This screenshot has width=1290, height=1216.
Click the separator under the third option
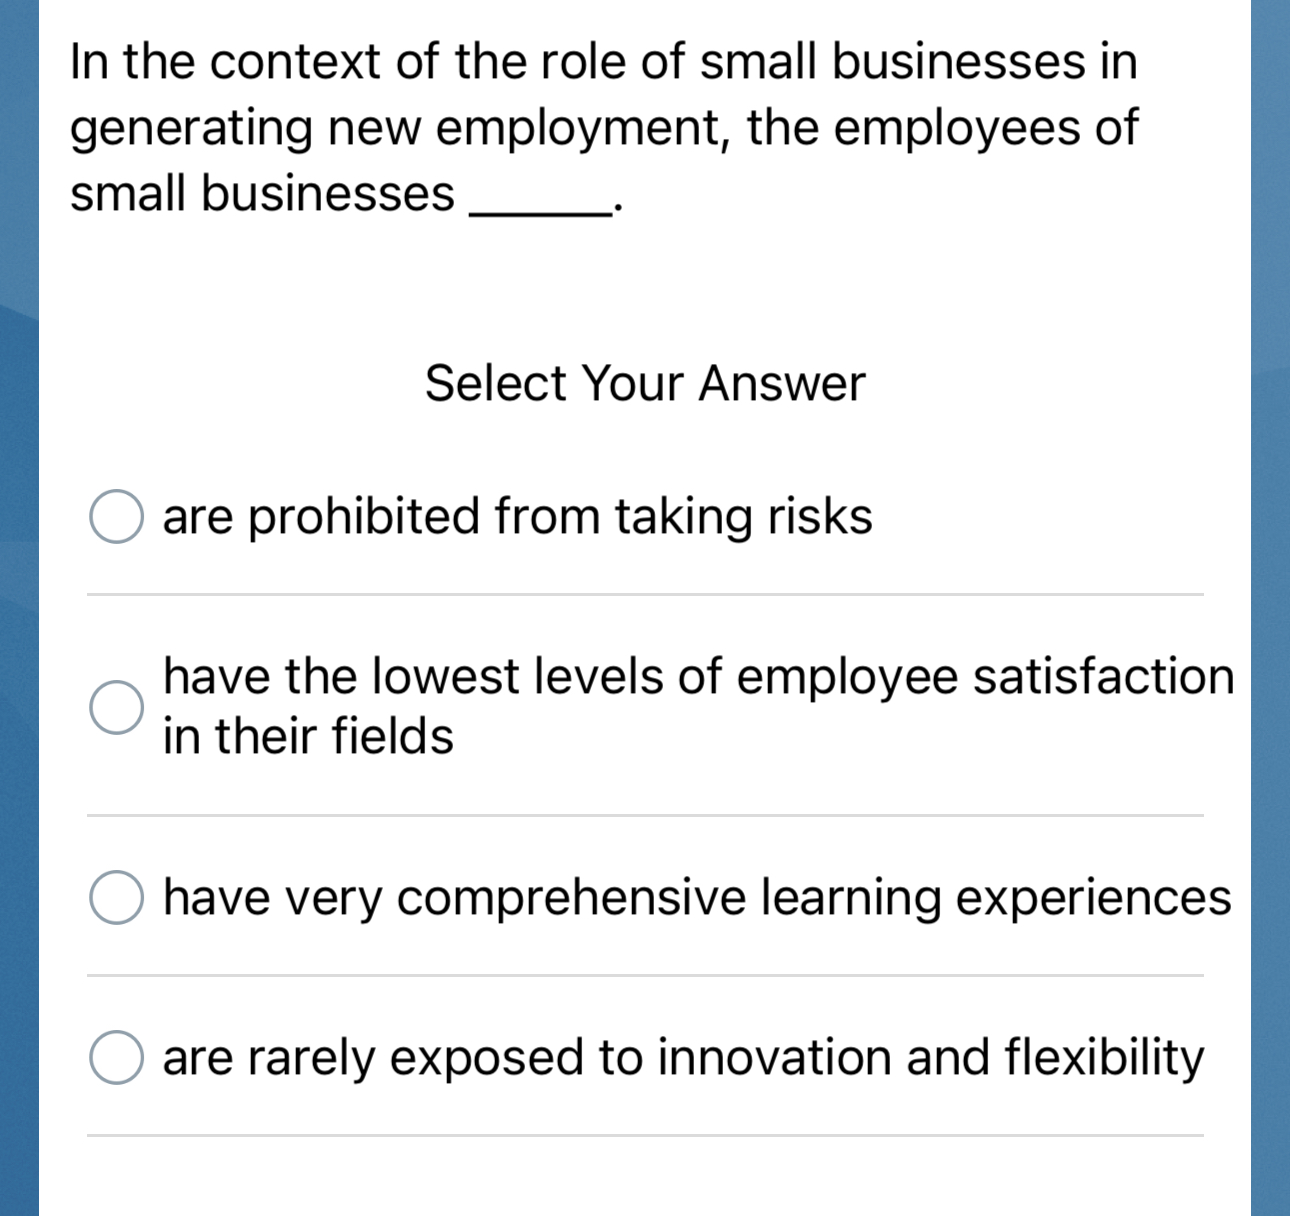[x=645, y=975]
